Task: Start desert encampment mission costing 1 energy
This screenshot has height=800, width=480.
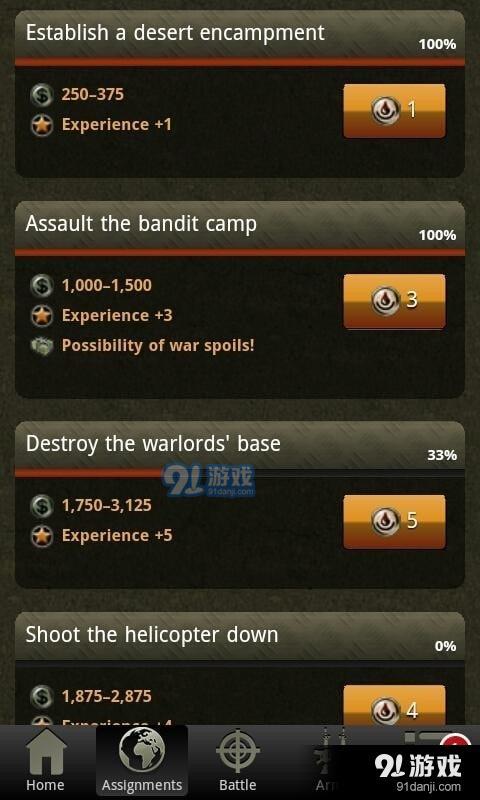Action: point(394,111)
